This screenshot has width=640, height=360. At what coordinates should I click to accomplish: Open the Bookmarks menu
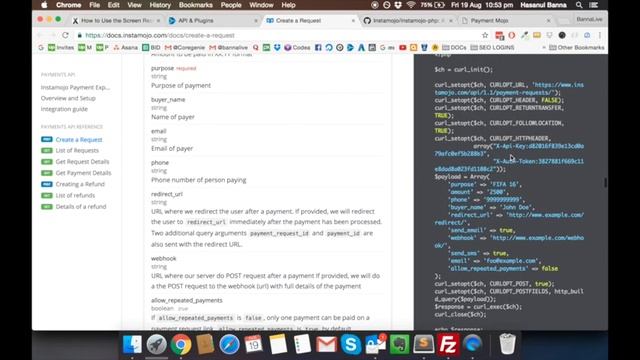(196, 5)
